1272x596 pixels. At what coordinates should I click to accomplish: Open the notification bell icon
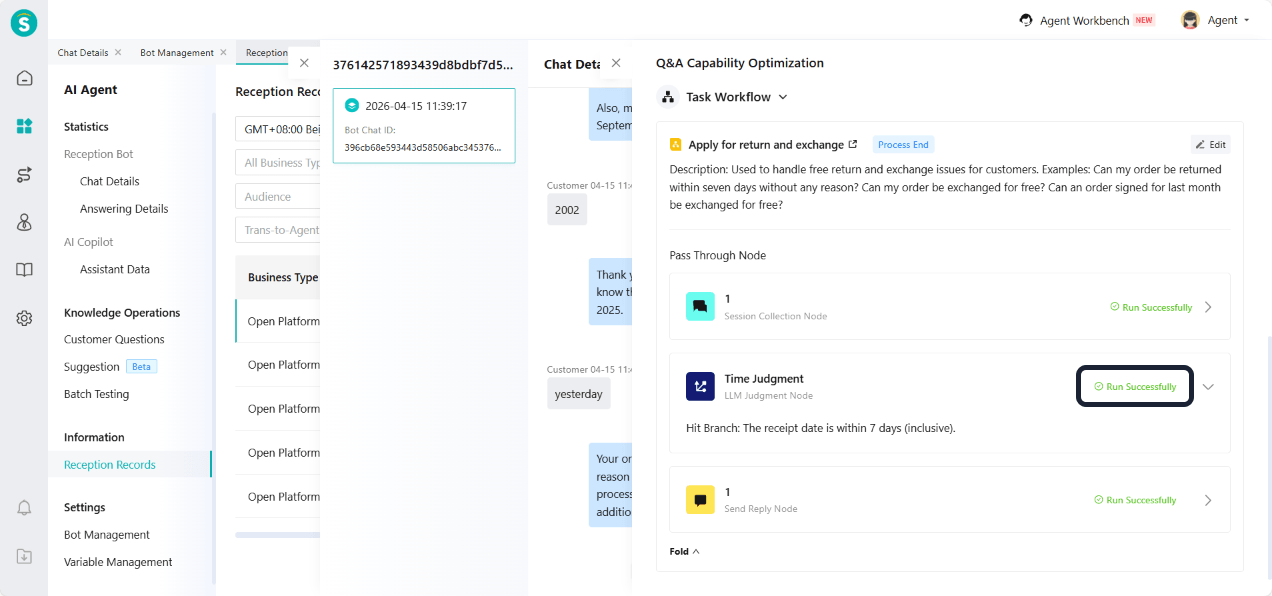point(24,508)
